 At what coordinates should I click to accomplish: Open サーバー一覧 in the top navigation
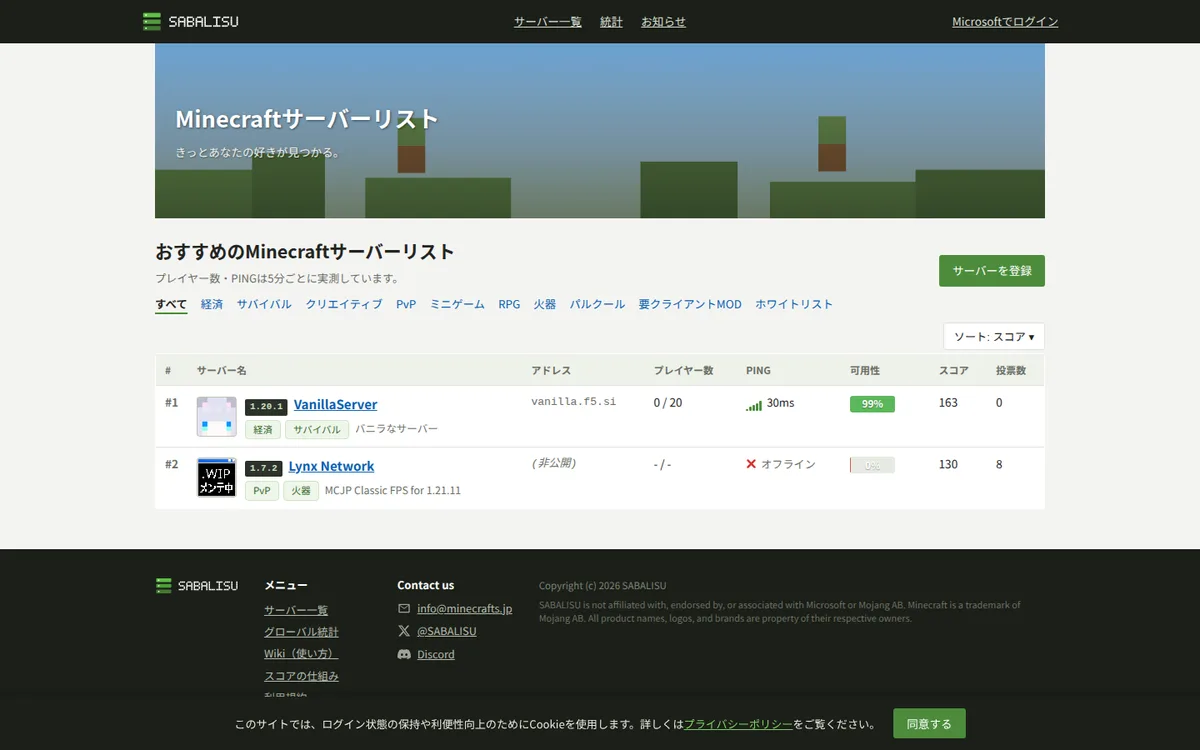pyautogui.click(x=548, y=21)
